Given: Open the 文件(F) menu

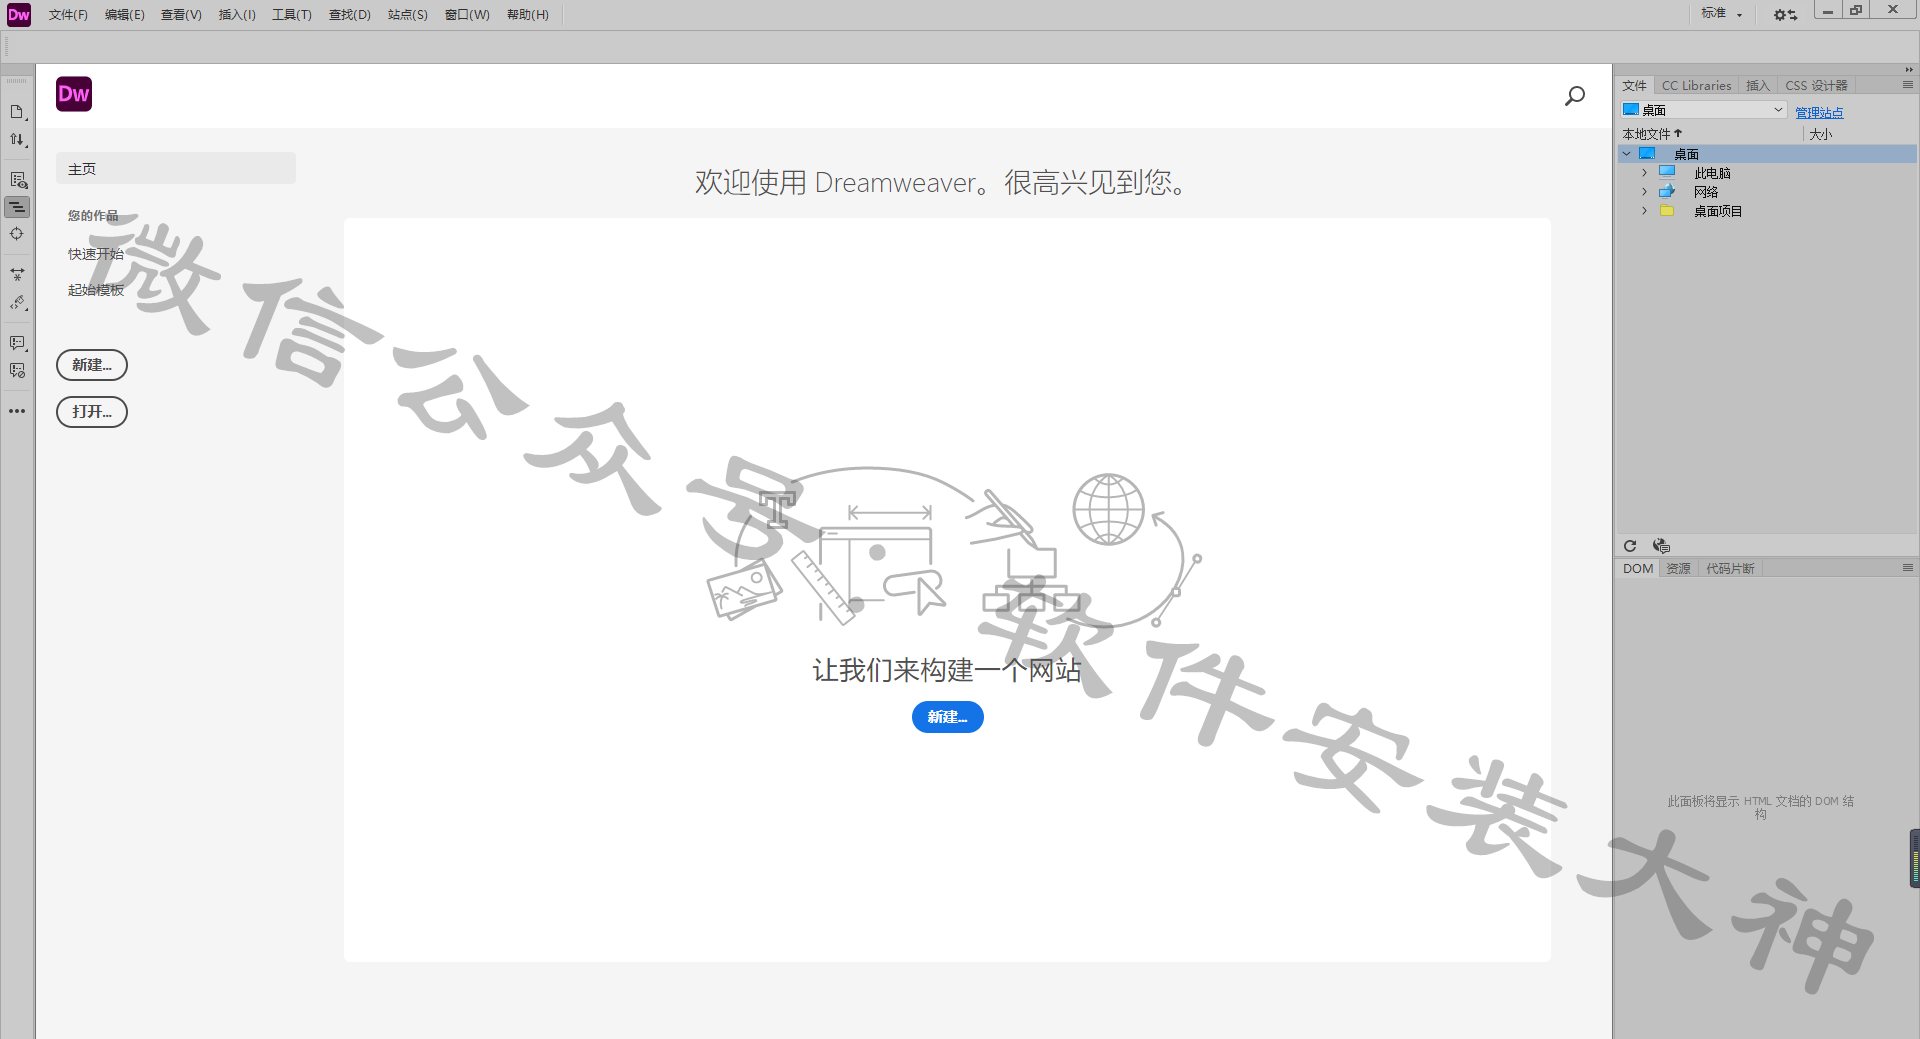Looking at the screenshot, I should coord(68,15).
